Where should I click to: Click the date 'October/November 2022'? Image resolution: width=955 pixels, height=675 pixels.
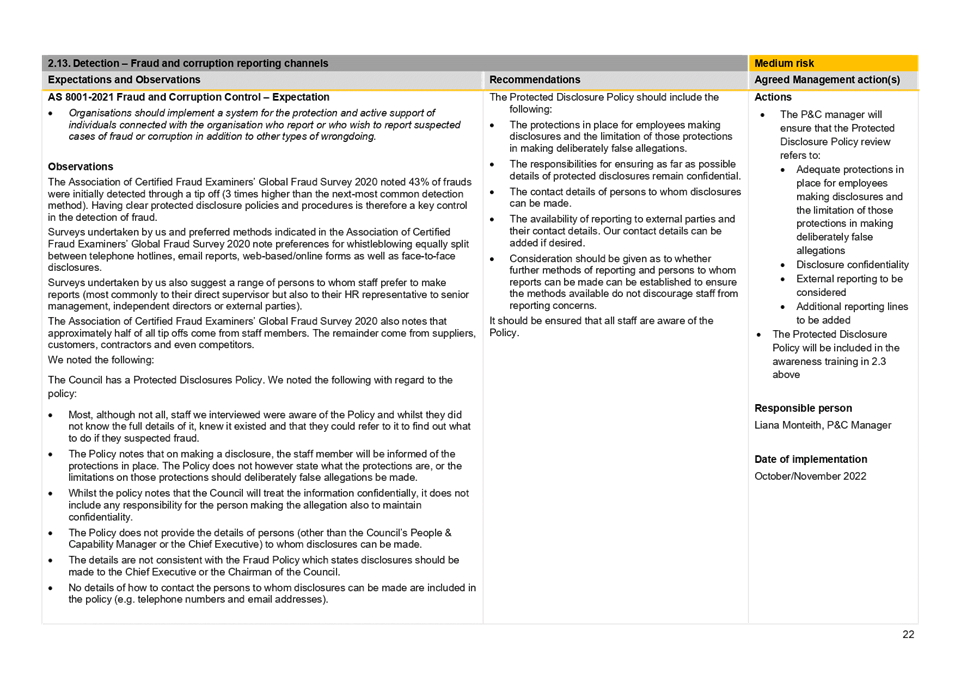(809, 476)
